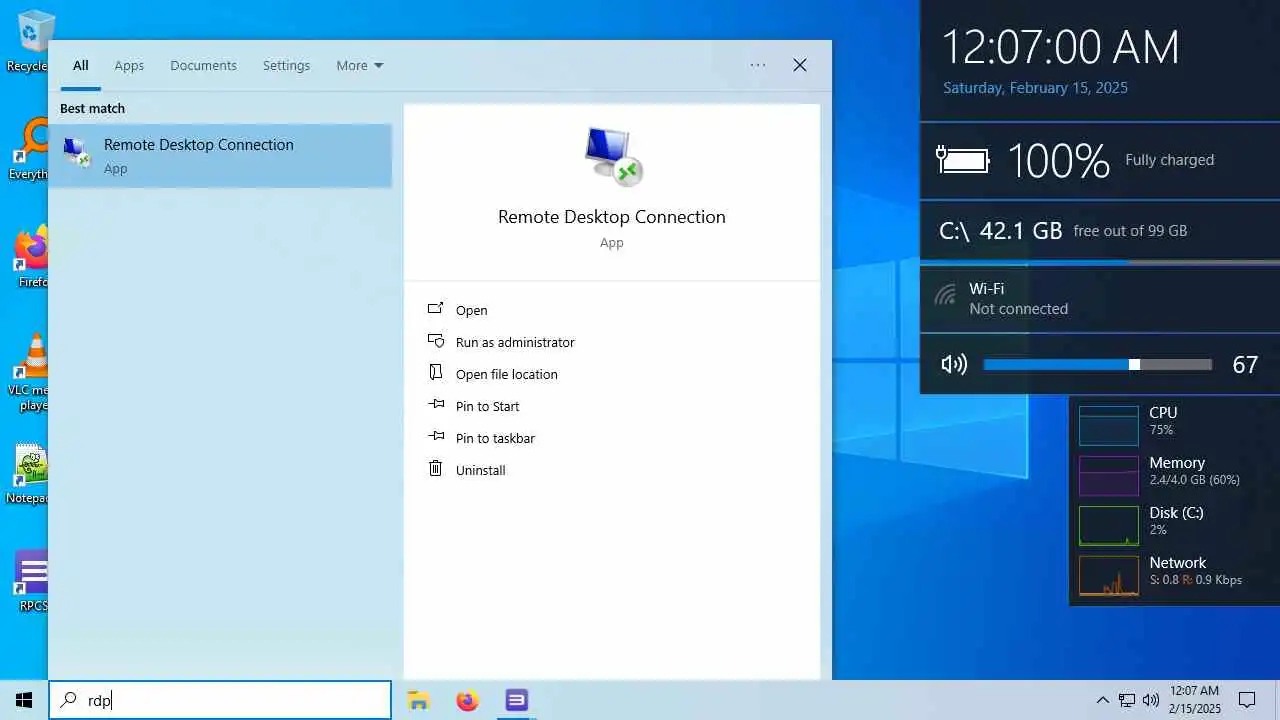Open File Explorer on taskbar
The width and height of the screenshot is (1280, 720).
(418, 700)
